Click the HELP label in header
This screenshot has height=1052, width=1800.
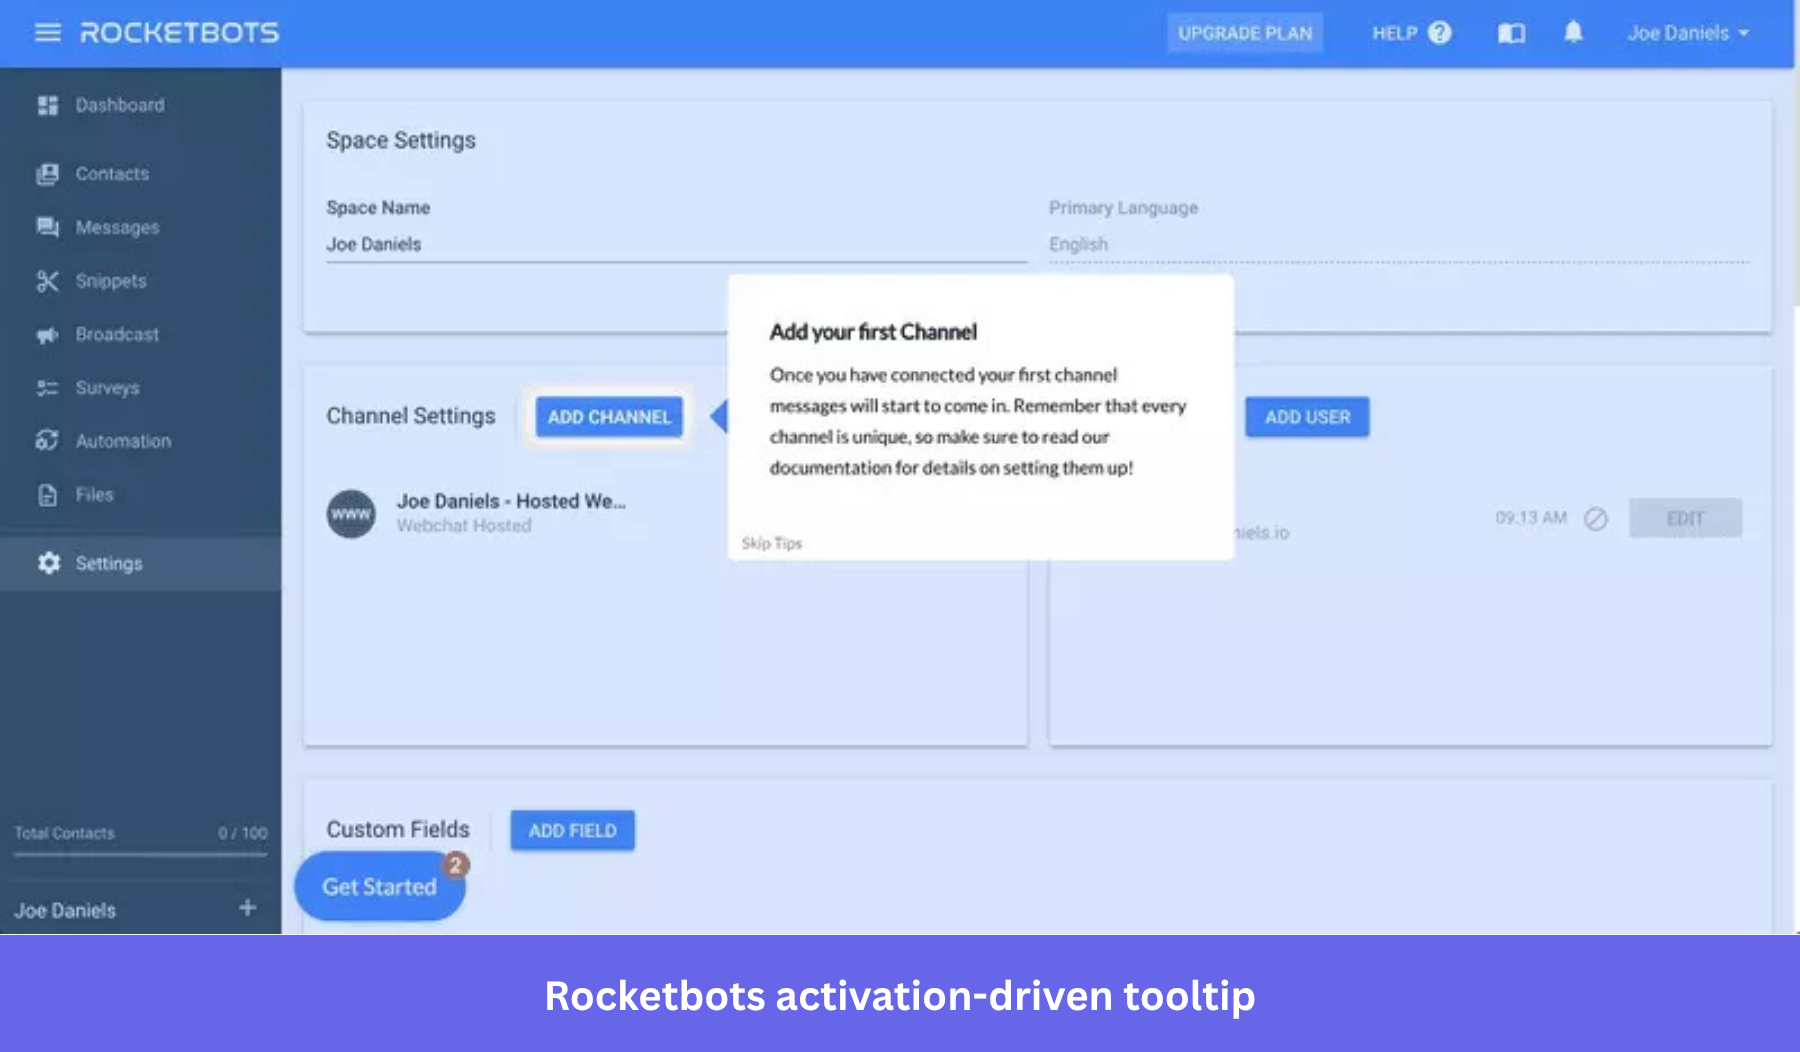[x=1394, y=33]
